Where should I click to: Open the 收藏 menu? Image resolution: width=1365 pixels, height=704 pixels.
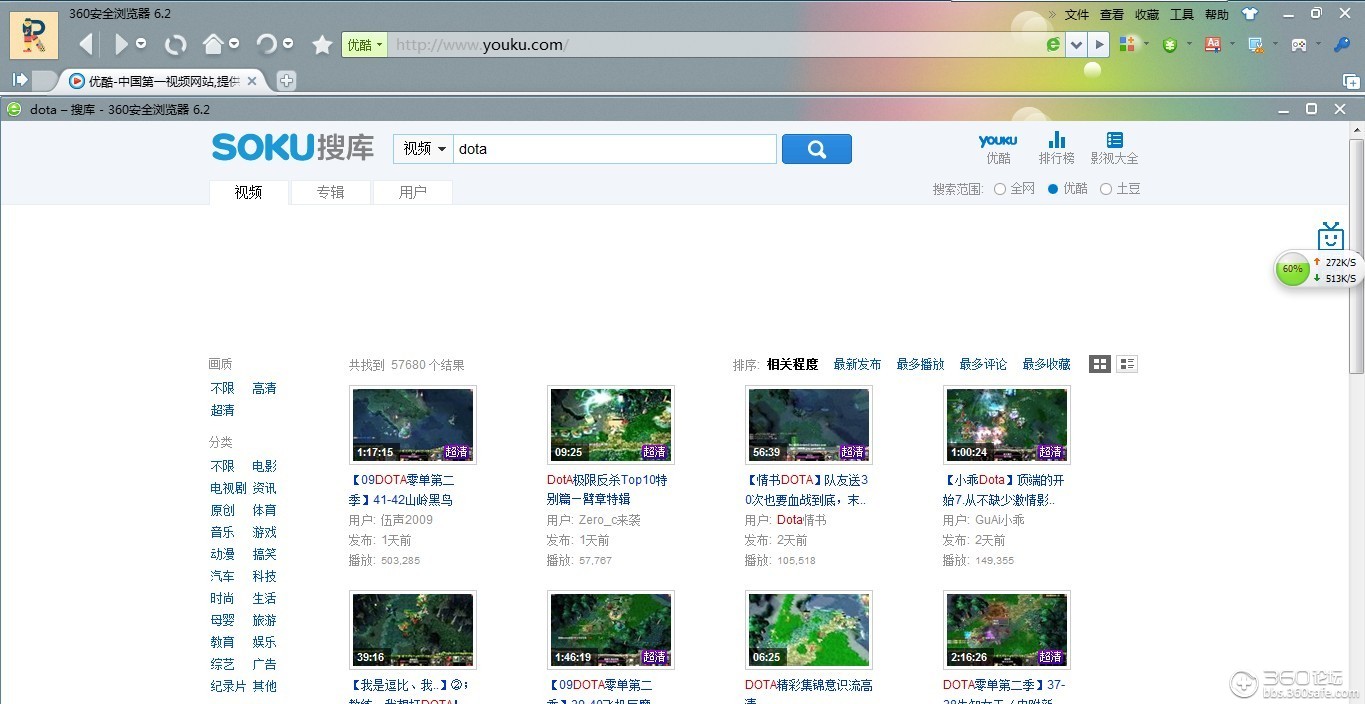(x=1147, y=14)
